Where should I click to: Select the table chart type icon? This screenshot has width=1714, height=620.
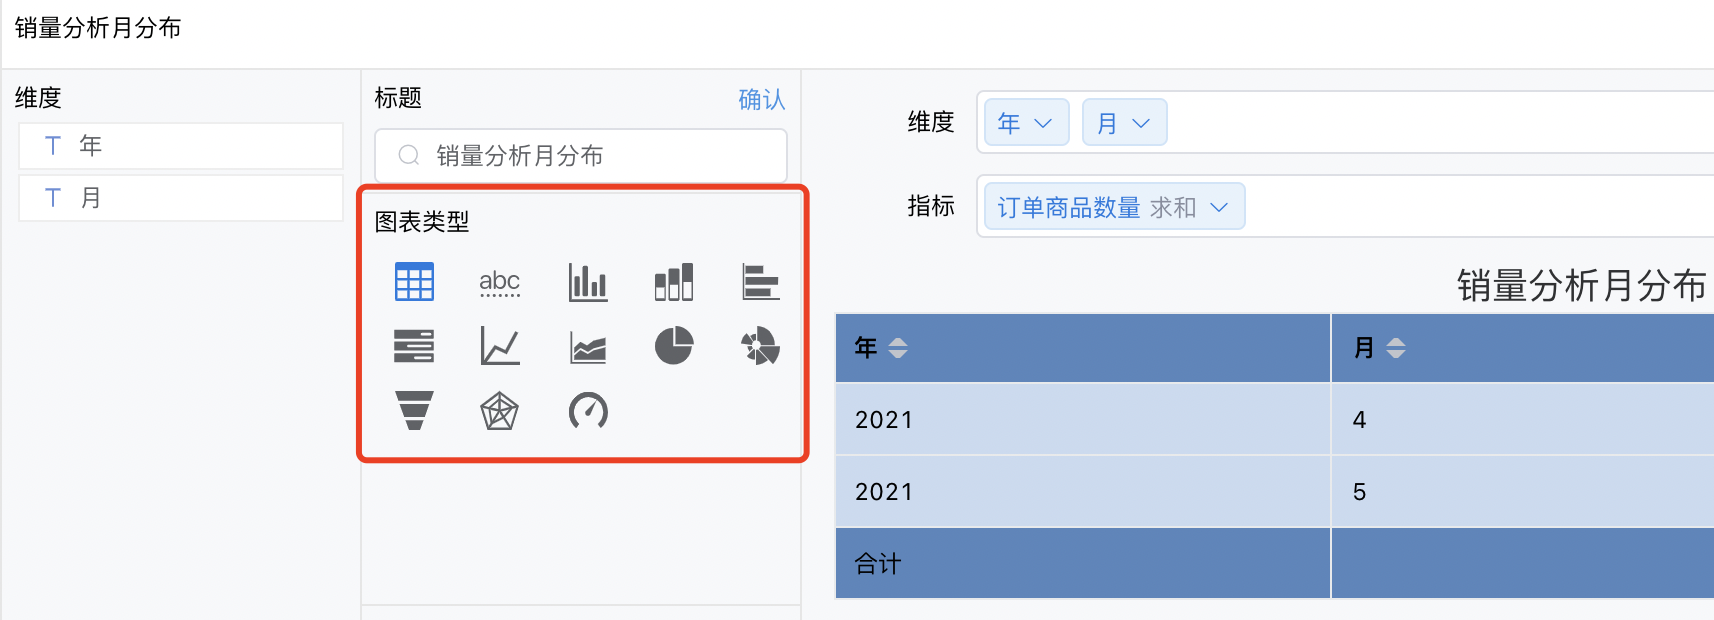point(414,282)
